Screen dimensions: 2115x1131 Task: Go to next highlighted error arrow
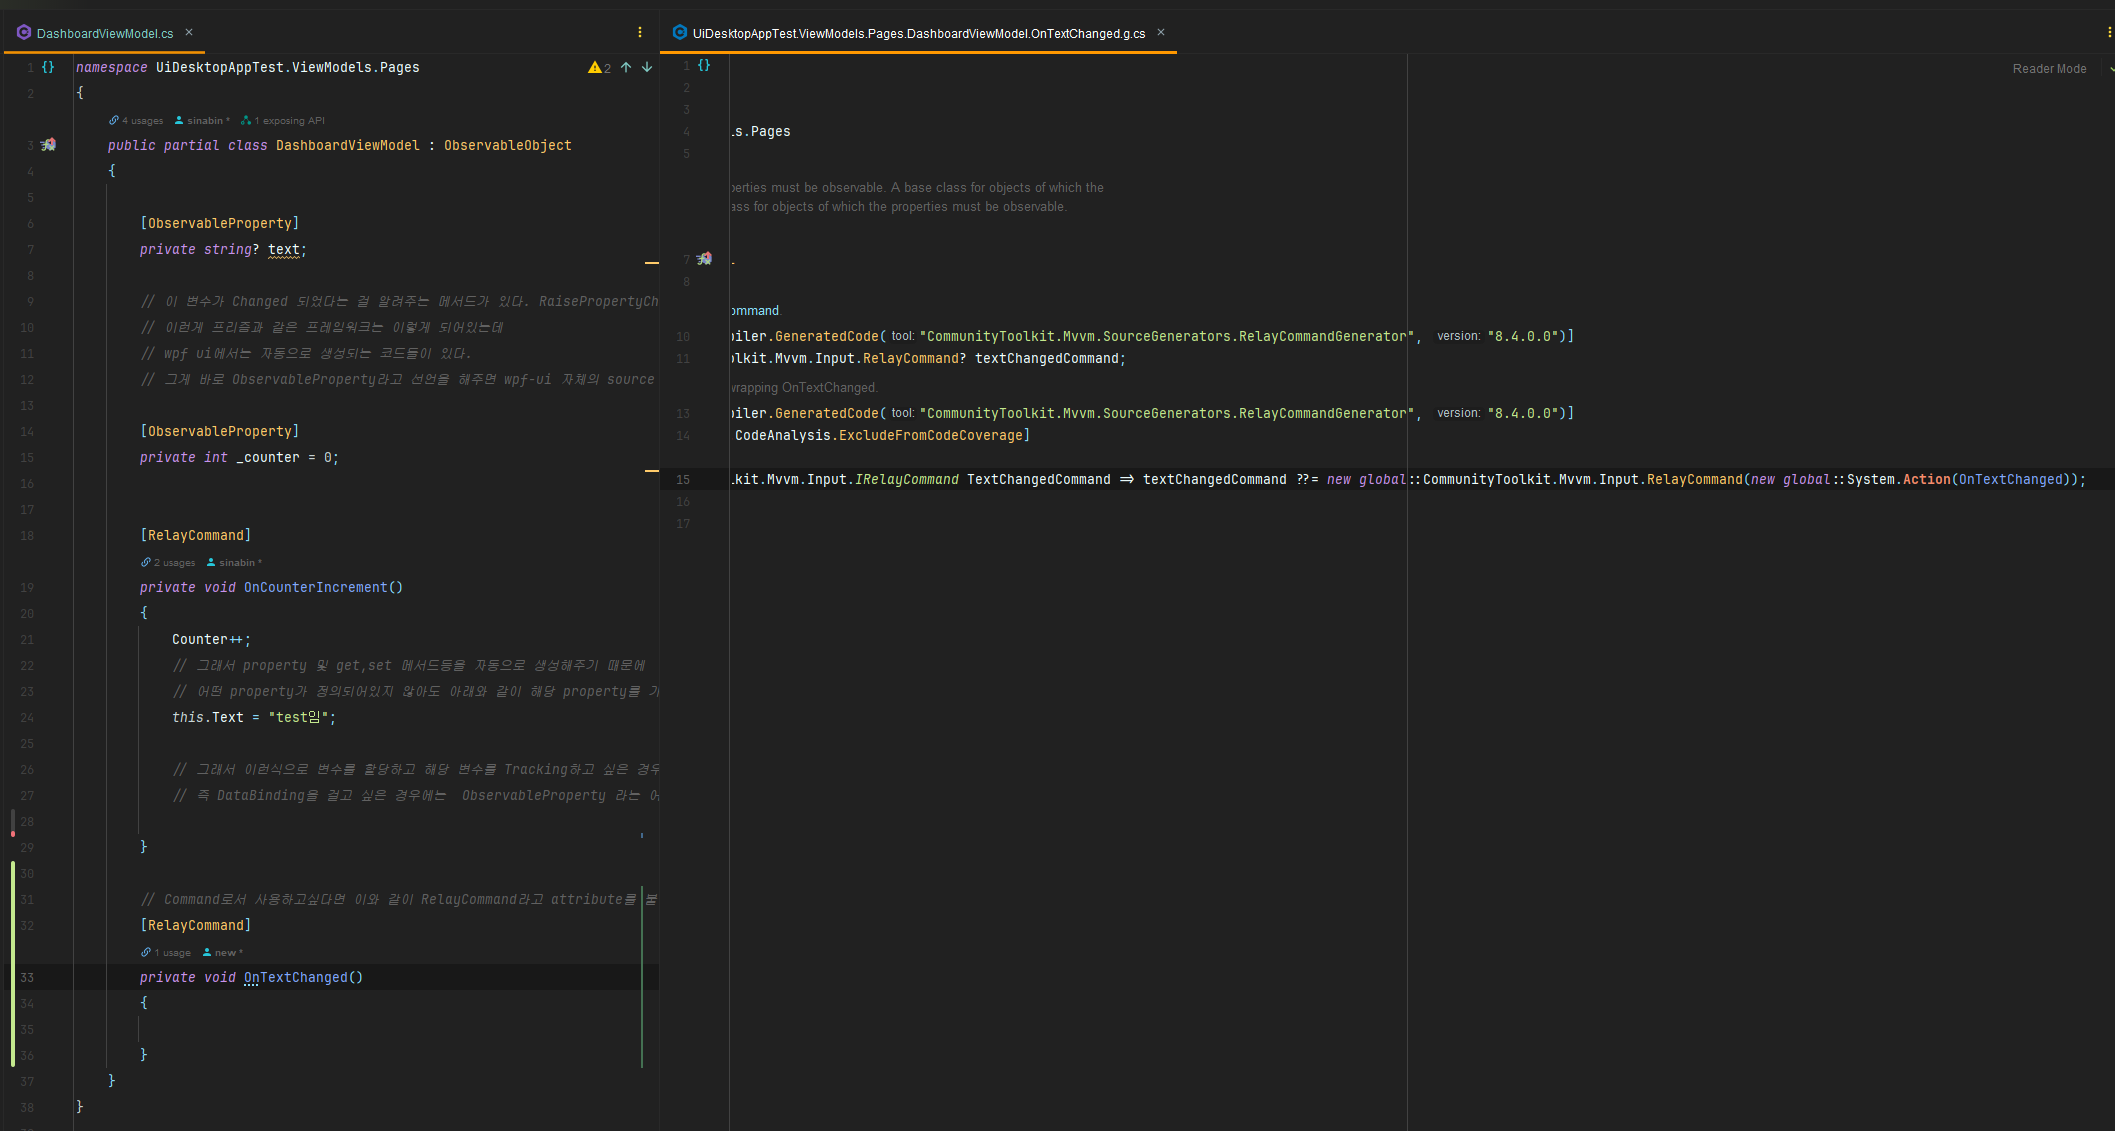(x=647, y=67)
